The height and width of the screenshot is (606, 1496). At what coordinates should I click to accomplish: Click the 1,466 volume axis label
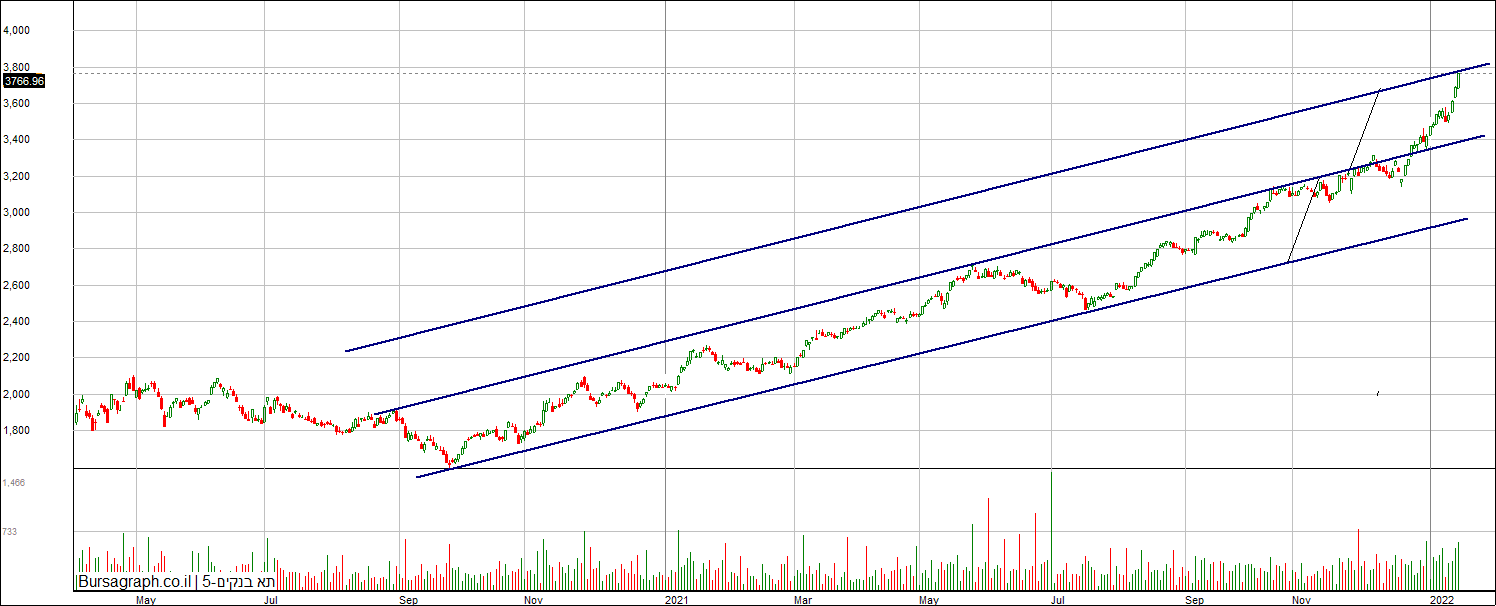pyautogui.click(x=14, y=483)
